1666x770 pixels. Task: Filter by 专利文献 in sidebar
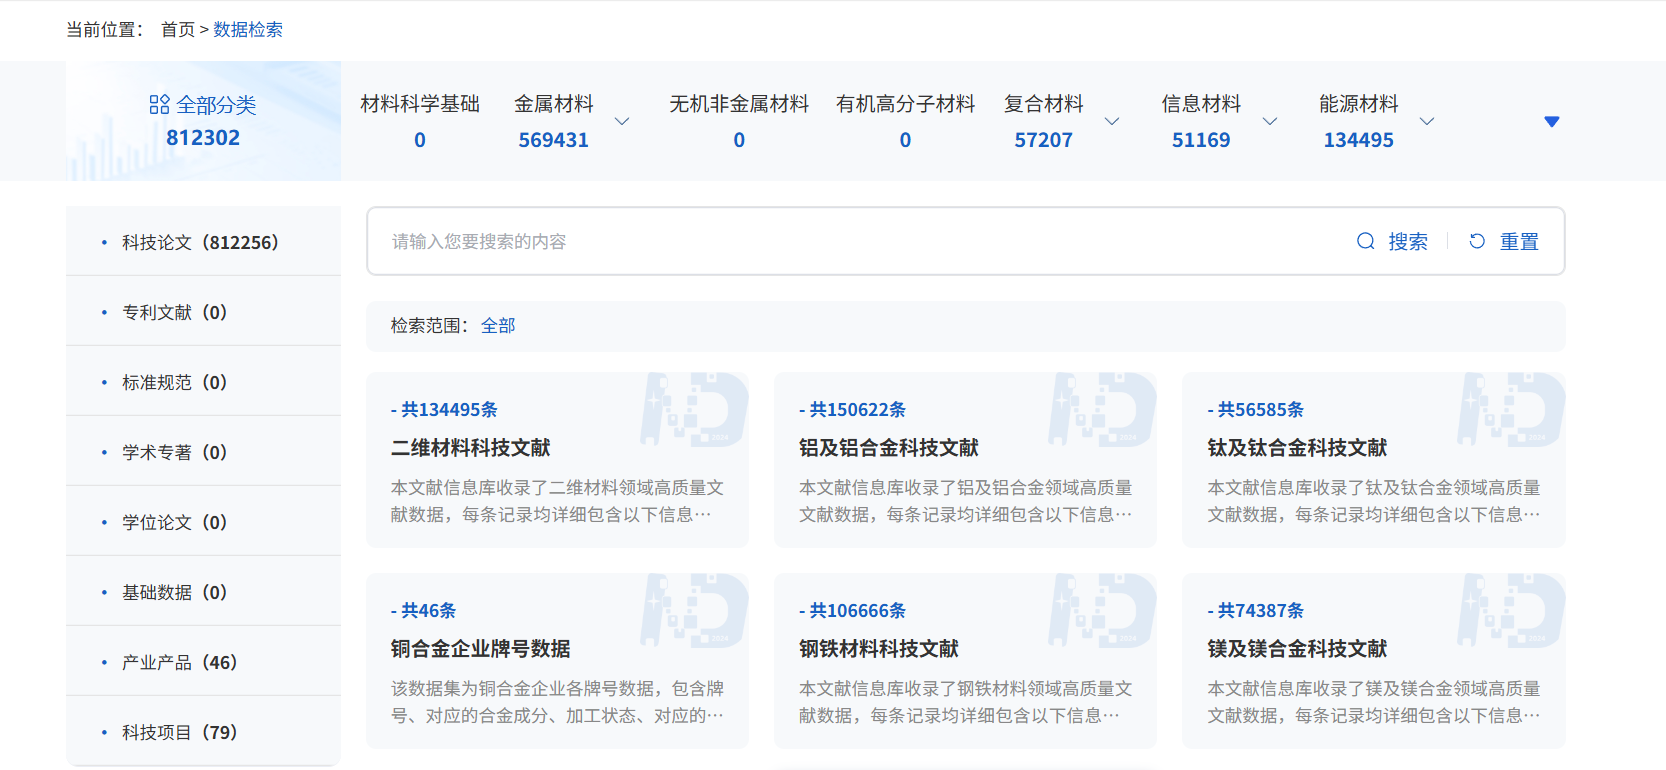[174, 312]
